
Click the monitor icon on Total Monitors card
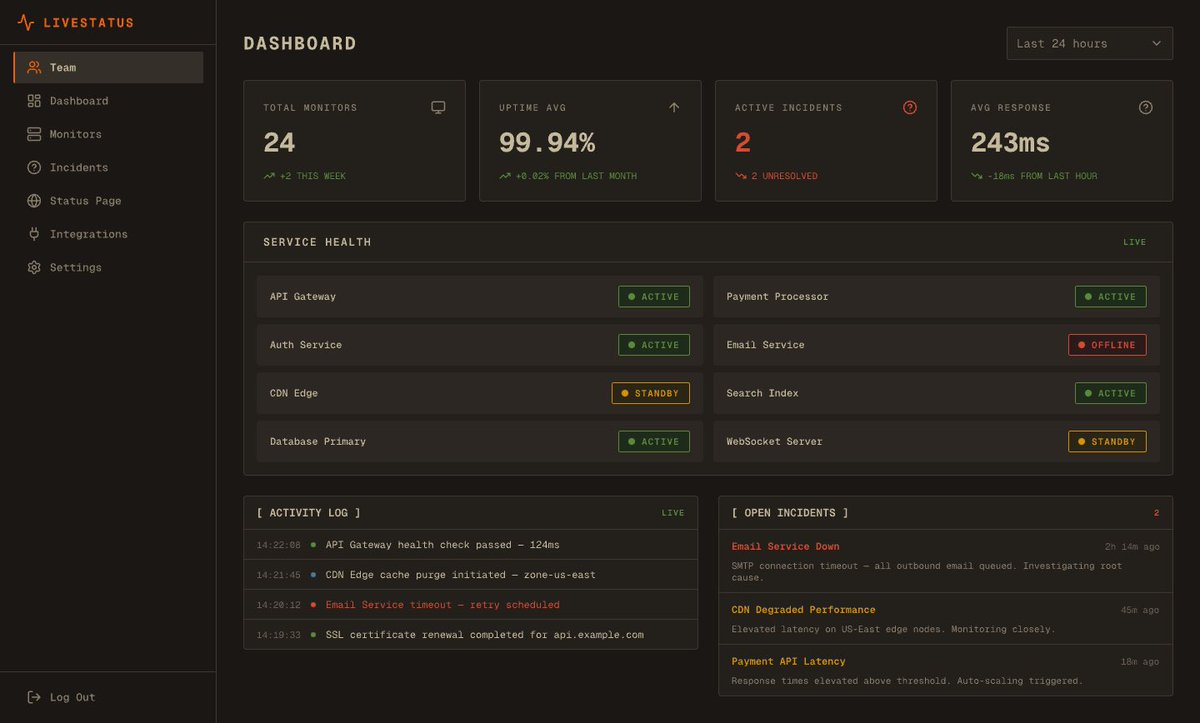(x=438, y=107)
